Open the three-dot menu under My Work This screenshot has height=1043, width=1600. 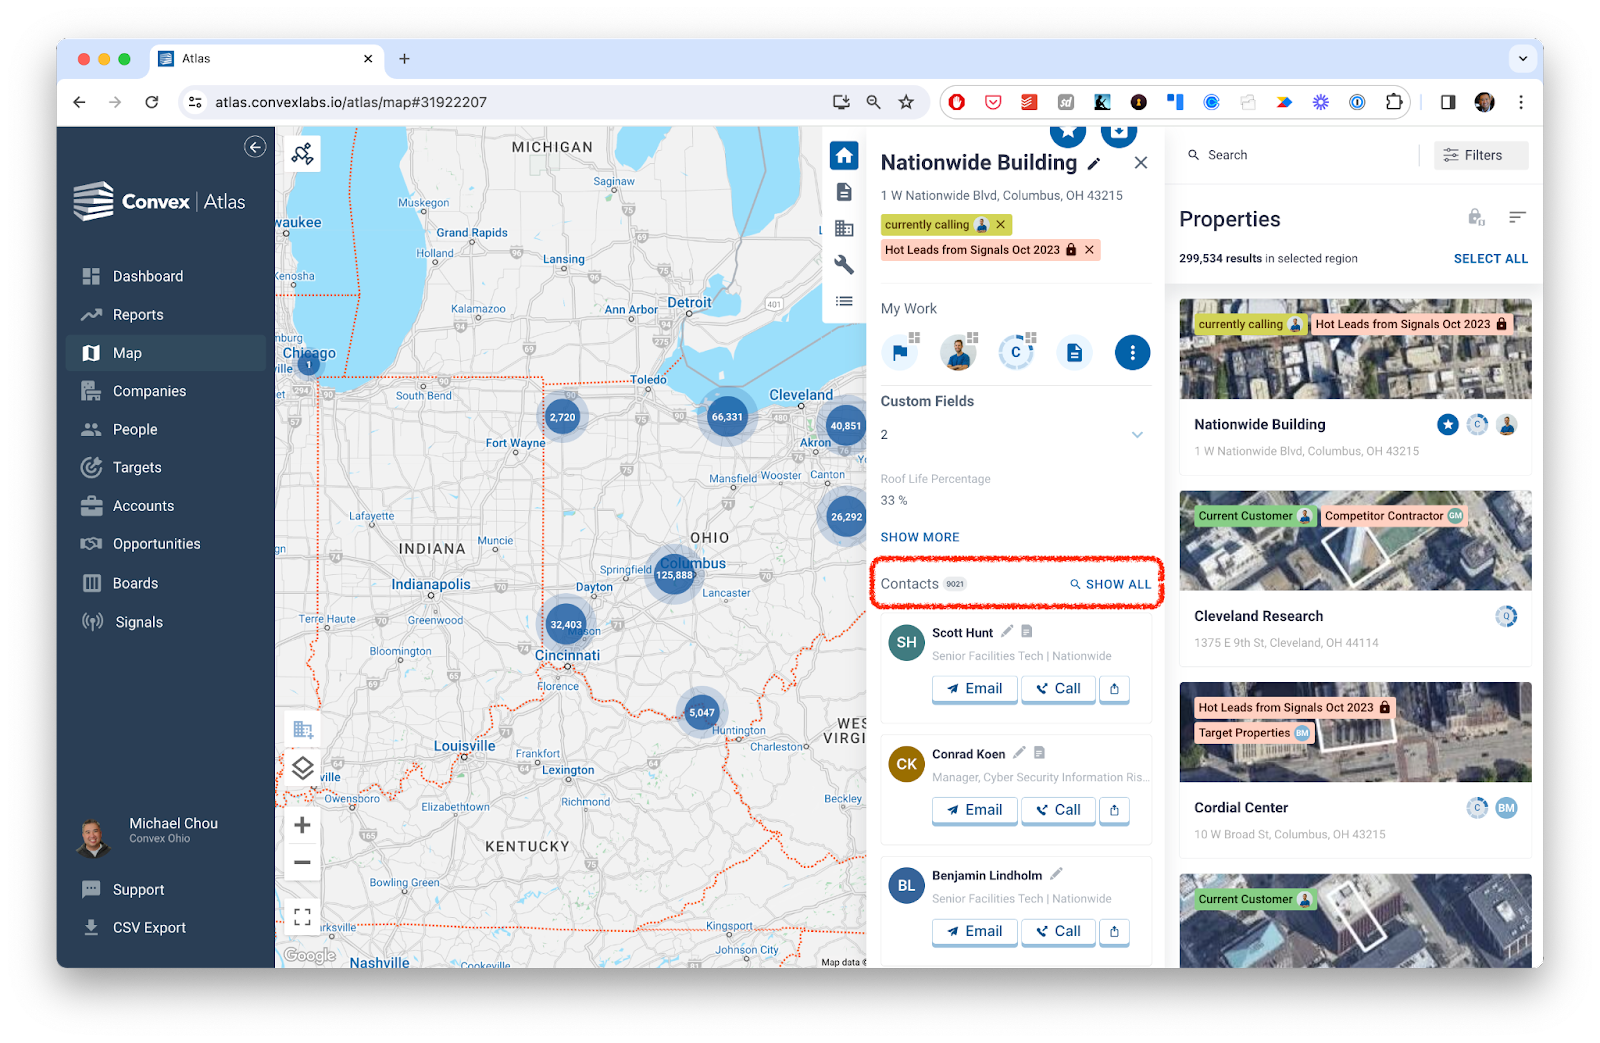(1132, 352)
